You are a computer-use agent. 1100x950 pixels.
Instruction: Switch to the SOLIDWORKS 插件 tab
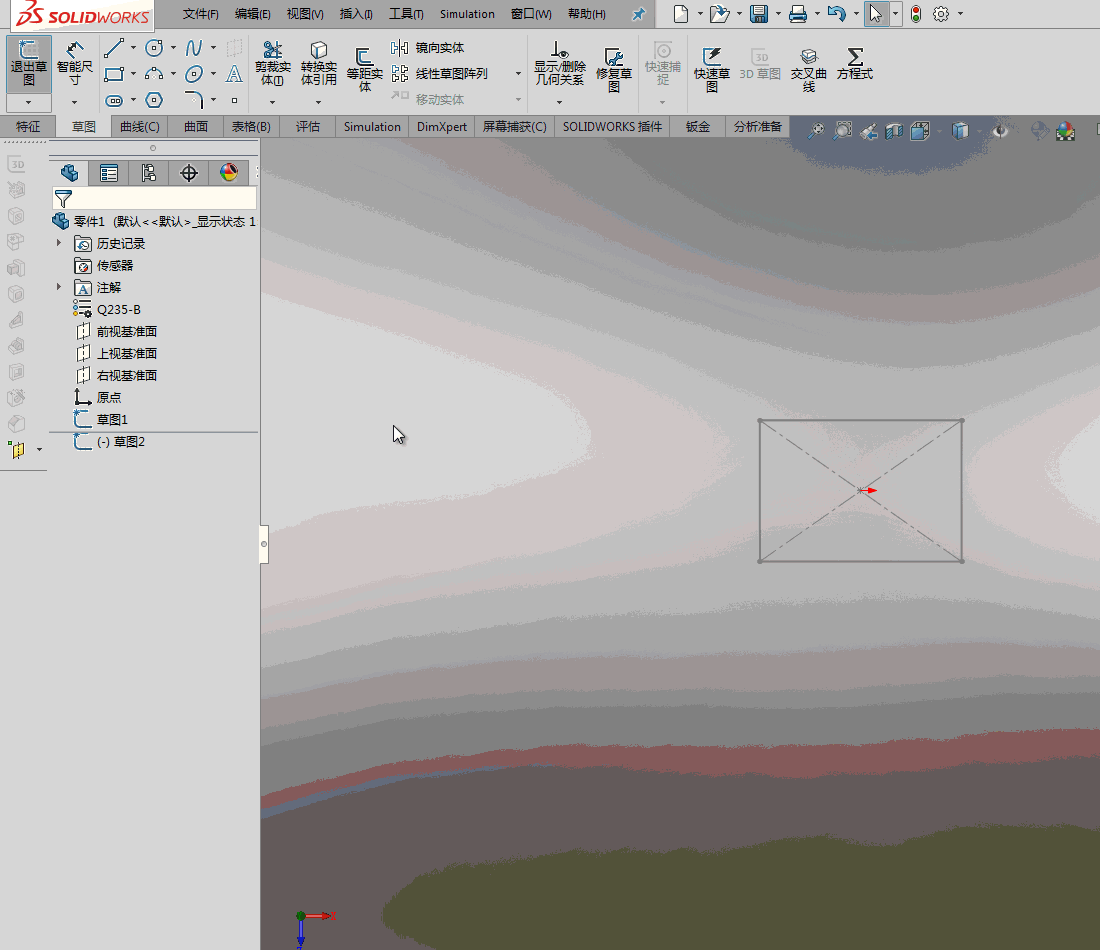(x=612, y=126)
